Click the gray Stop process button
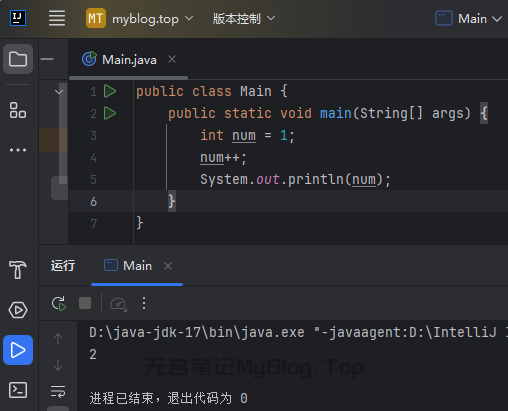Image resolution: width=508 pixels, height=411 pixels. [x=85, y=303]
